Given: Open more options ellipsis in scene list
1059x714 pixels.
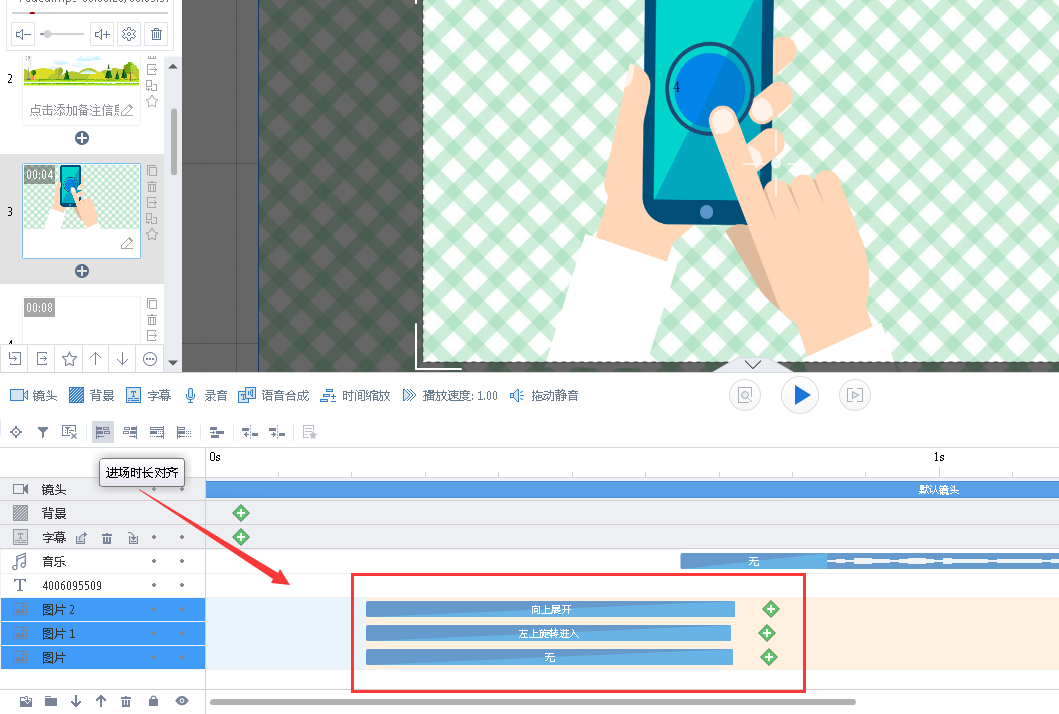Looking at the screenshot, I should [x=150, y=358].
